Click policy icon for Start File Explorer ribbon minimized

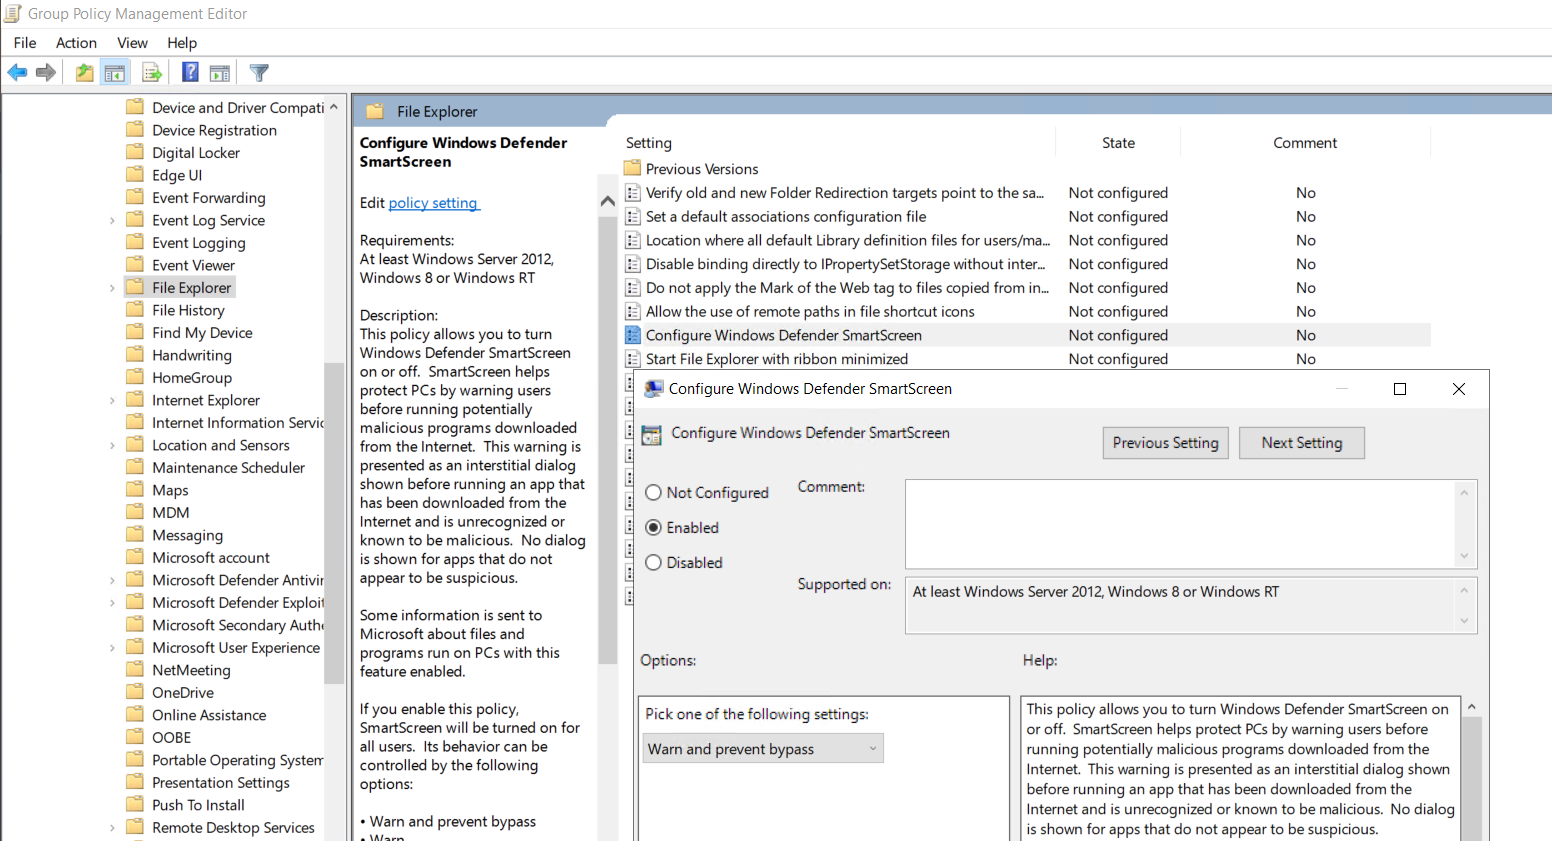pos(633,359)
